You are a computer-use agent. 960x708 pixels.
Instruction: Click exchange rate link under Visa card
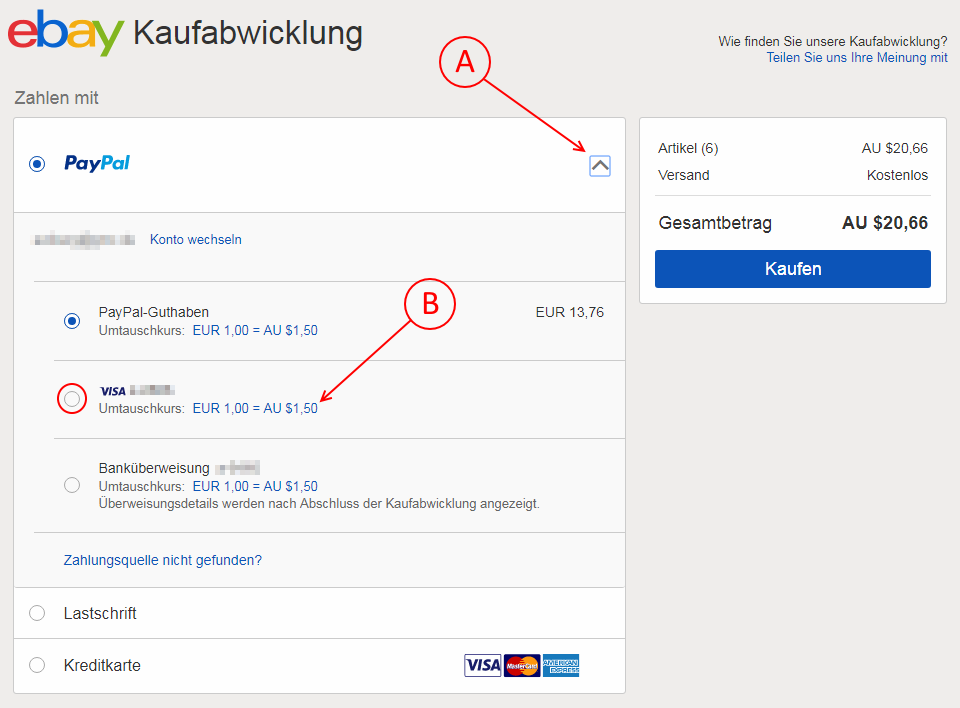pyautogui.click(x=255, y=408)
